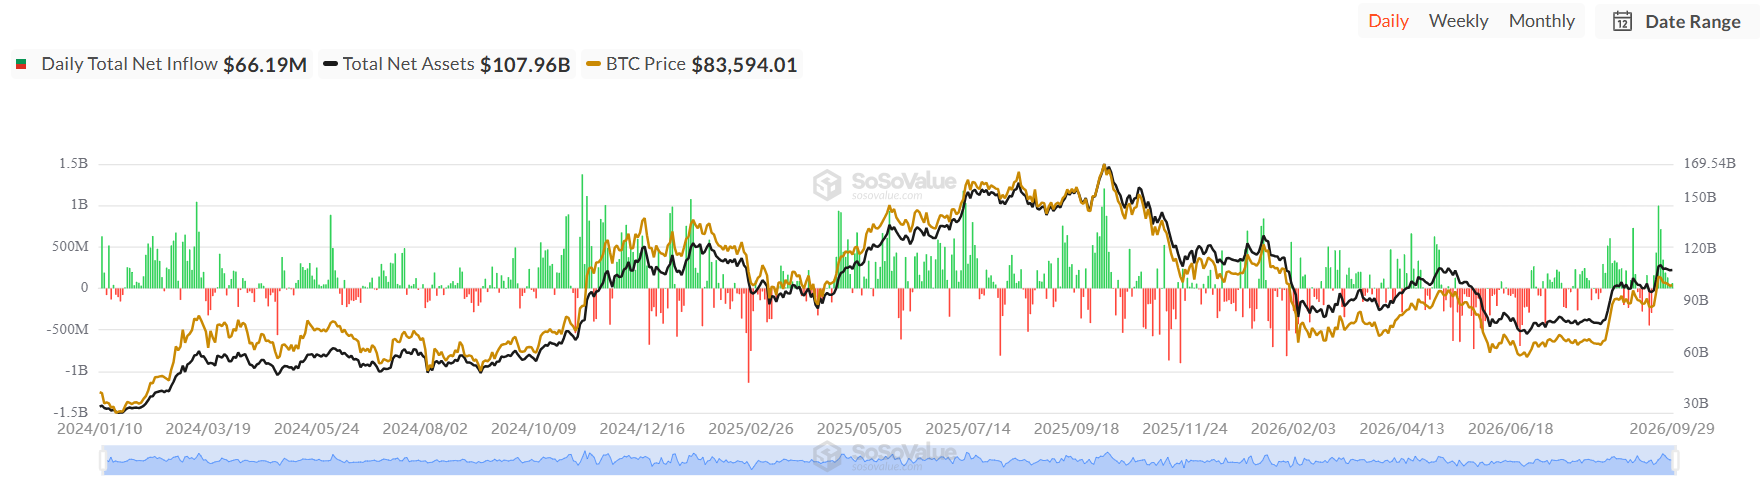This screenshot has height=477, width=1760.
Task: Click the right handle of range slider
Action: click(x=1675, y=460)
